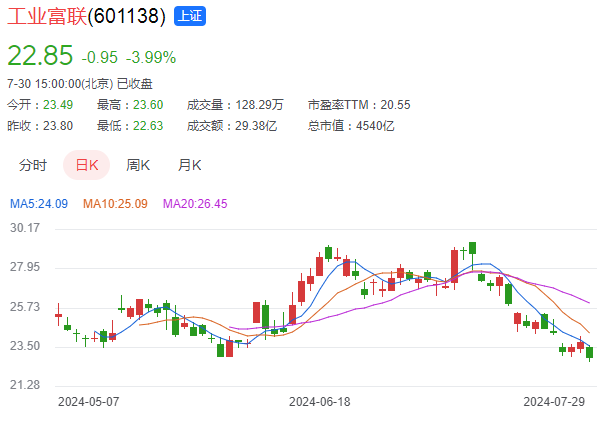The height and width of the screenshot is (427, 612).
Task: Click the 最高 value 23.60
Action: point(148,105)
